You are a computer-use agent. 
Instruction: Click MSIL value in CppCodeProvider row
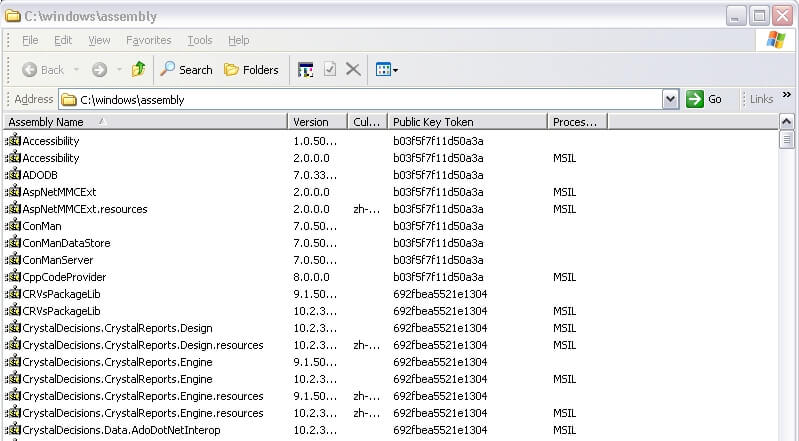tap(565, 277)
